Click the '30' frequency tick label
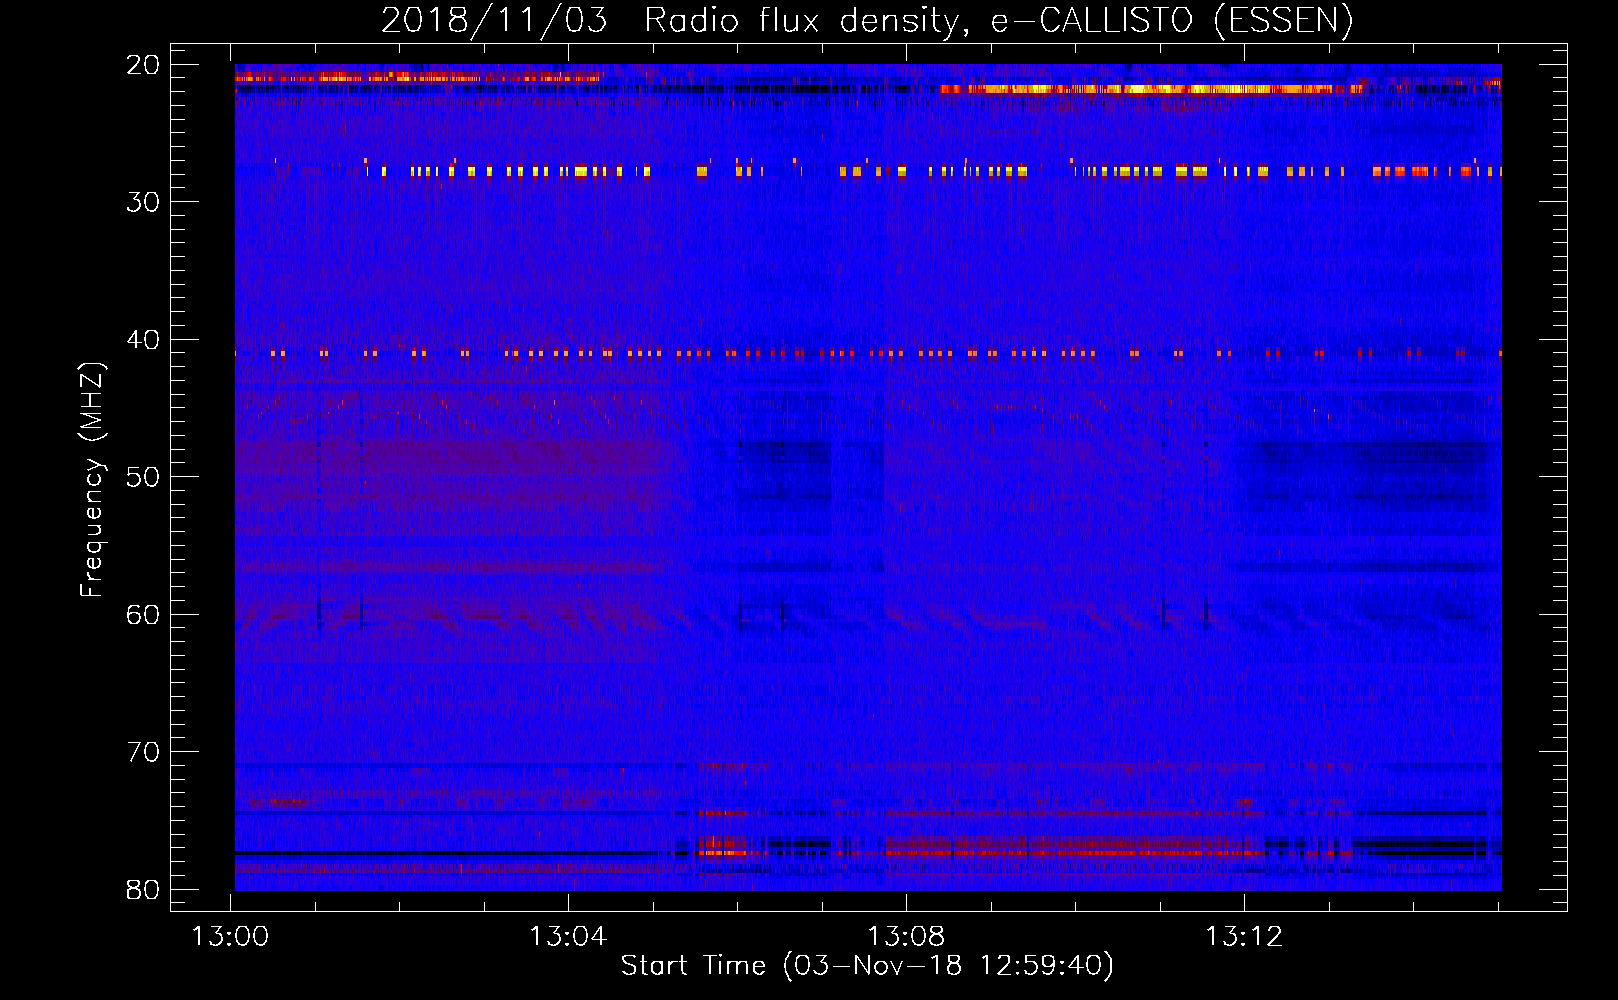The image size is (1618, 1000). [144, 202]
